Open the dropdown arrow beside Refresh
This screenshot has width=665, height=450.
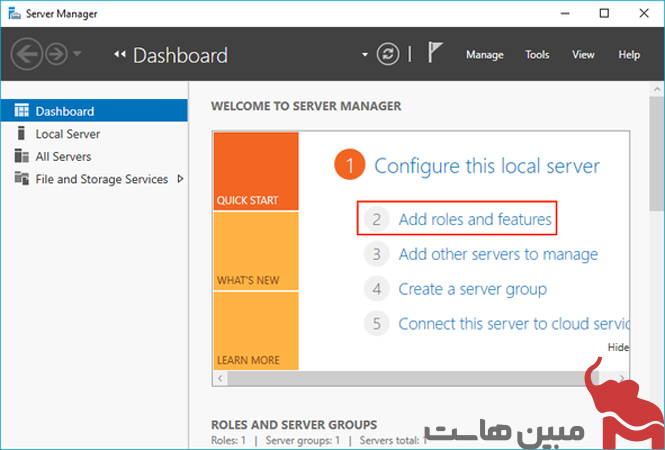(x=365, y=55)
